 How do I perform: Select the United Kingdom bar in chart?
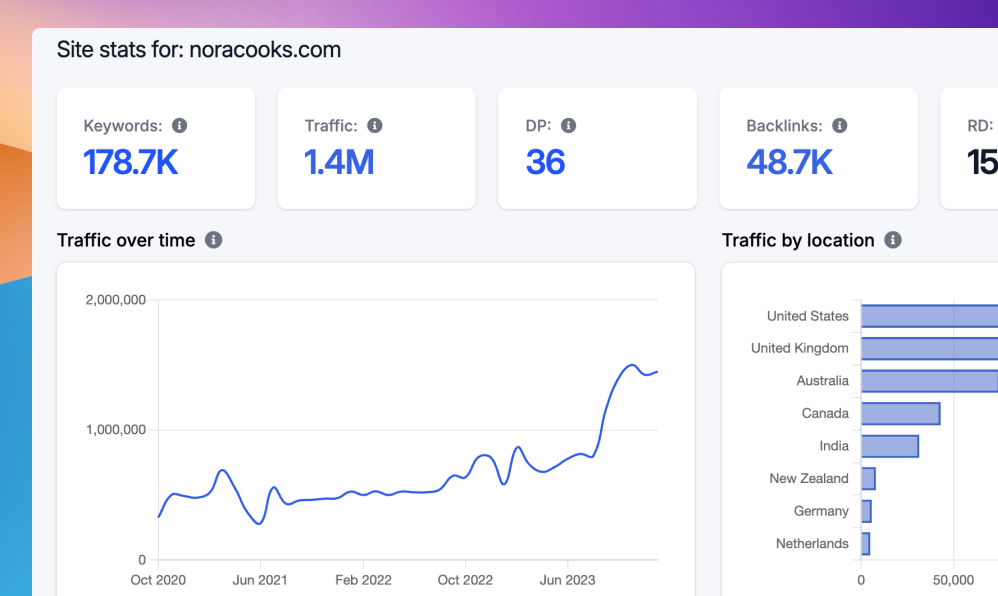928,348
